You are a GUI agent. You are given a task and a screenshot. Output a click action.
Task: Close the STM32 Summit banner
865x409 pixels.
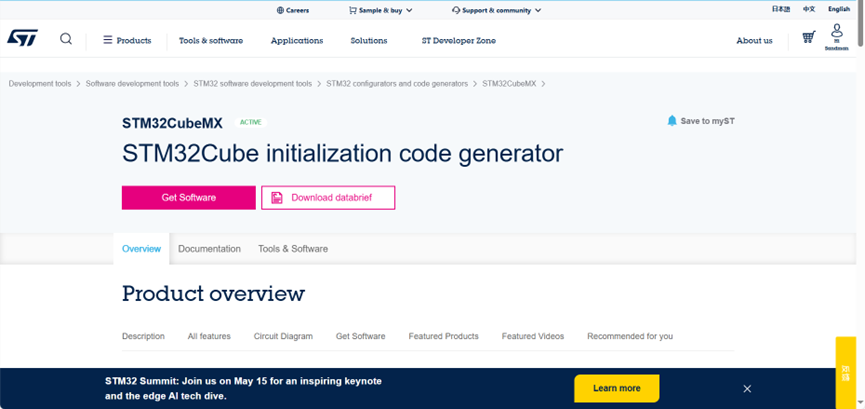tap(747, 389)
